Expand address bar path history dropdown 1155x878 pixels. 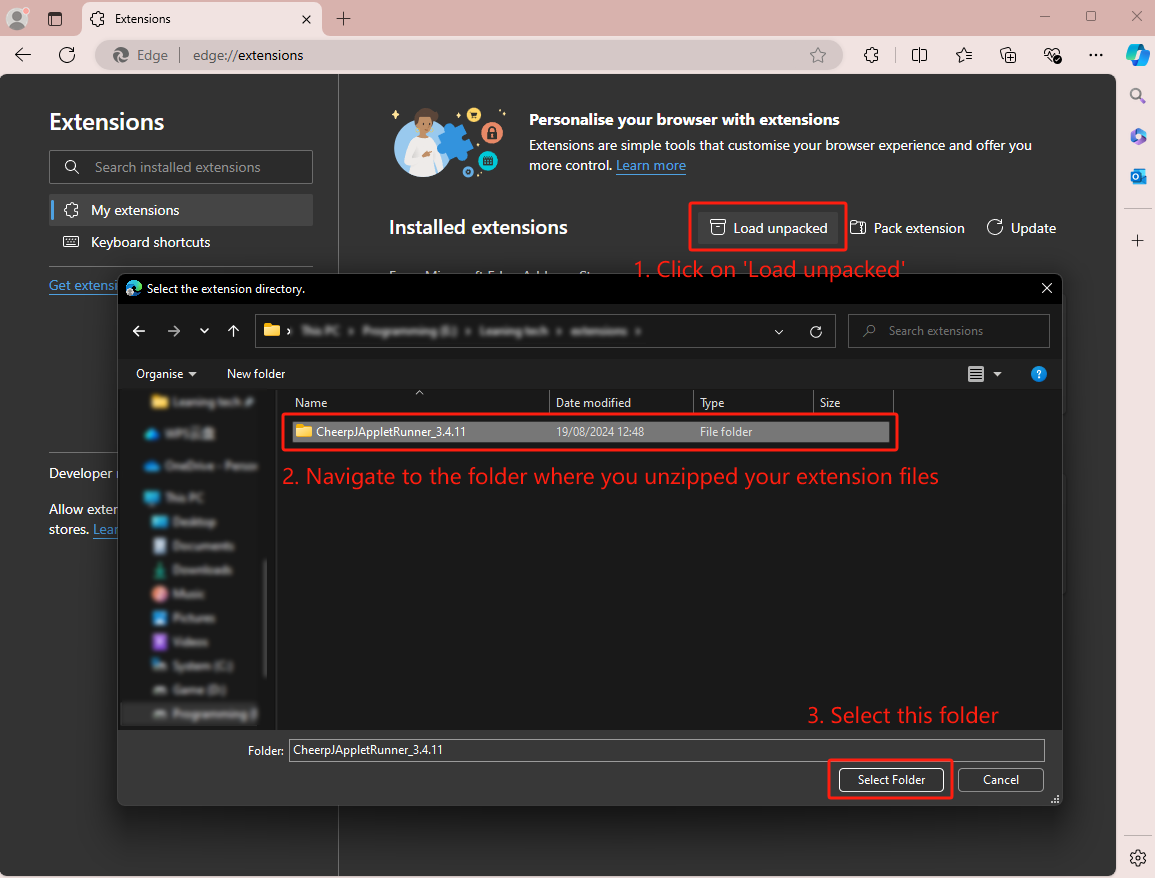(x=779, y=331)
